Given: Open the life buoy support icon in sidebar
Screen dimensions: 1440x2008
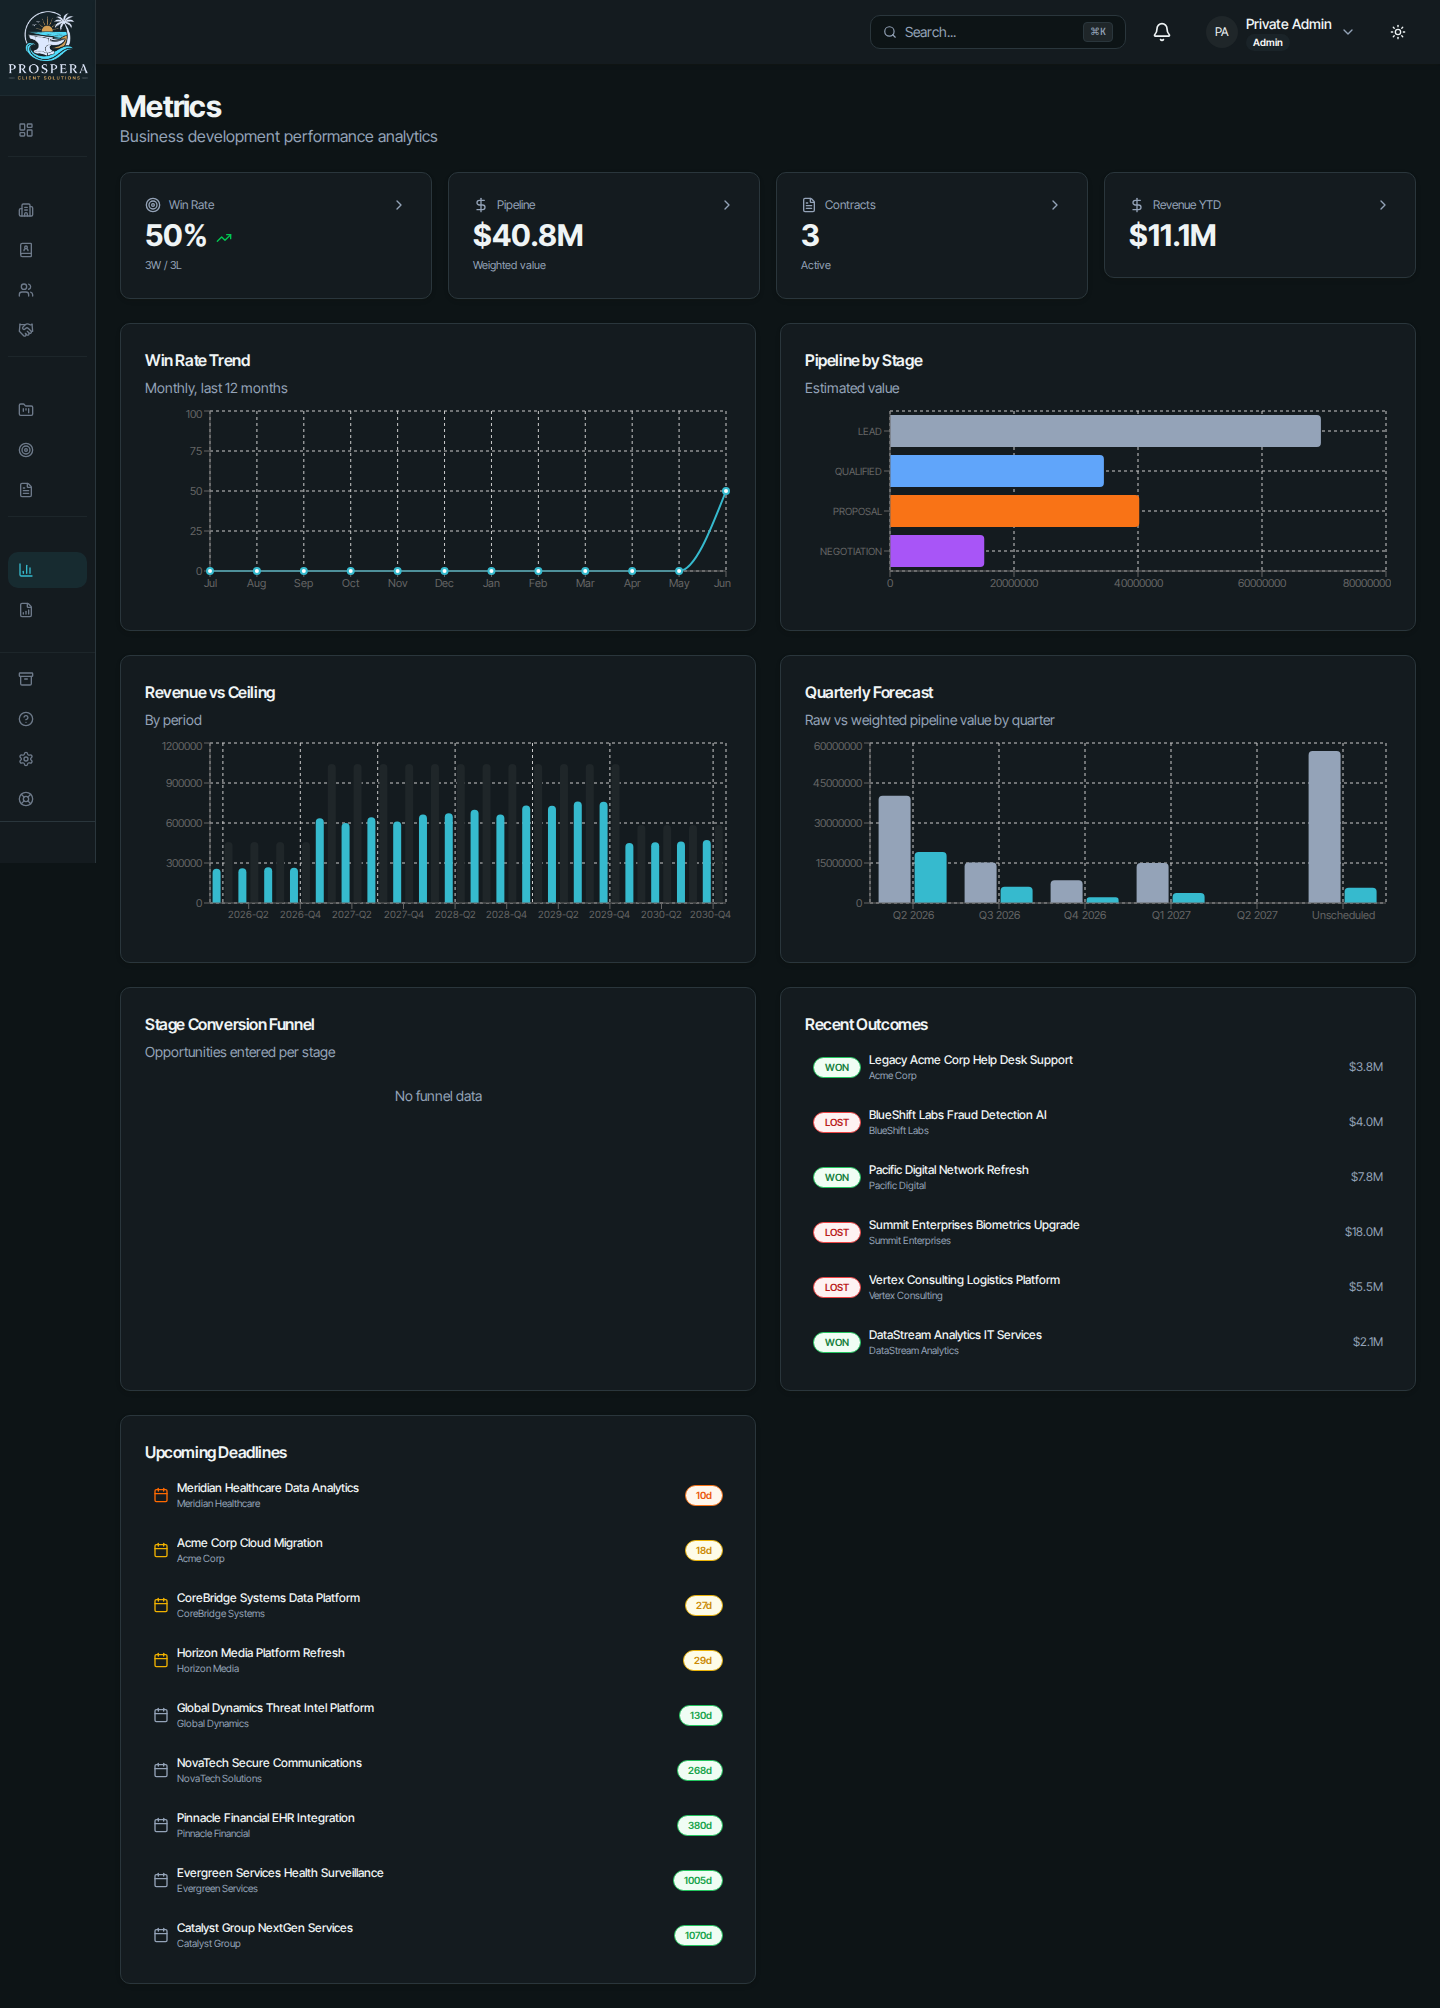Looking at the screenshot, I should click(26, 799).
